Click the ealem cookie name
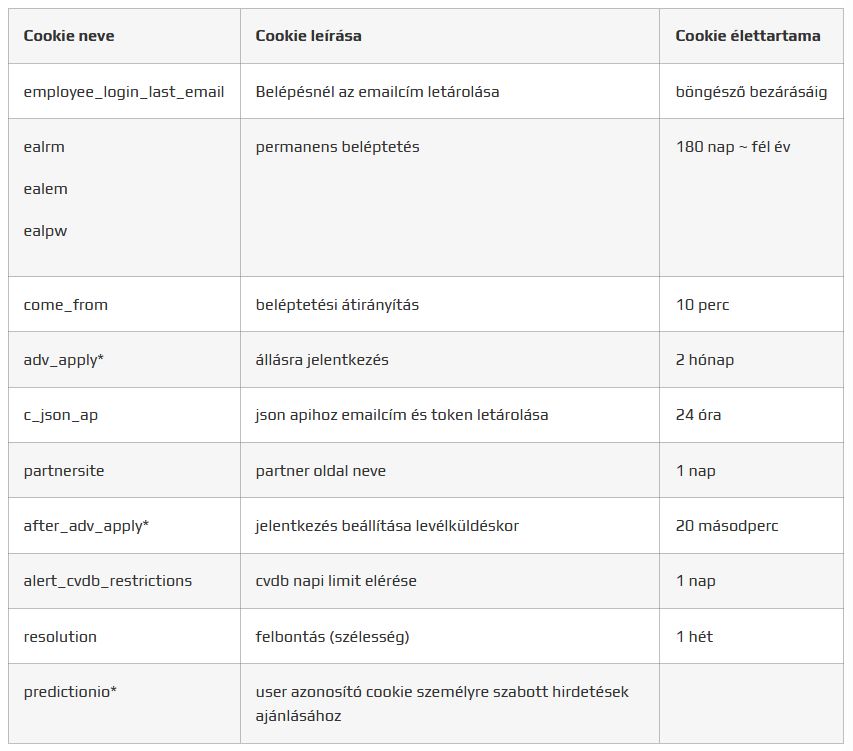Image resolution: width=853 pixels, height=751 pixels. click(45, 189)
